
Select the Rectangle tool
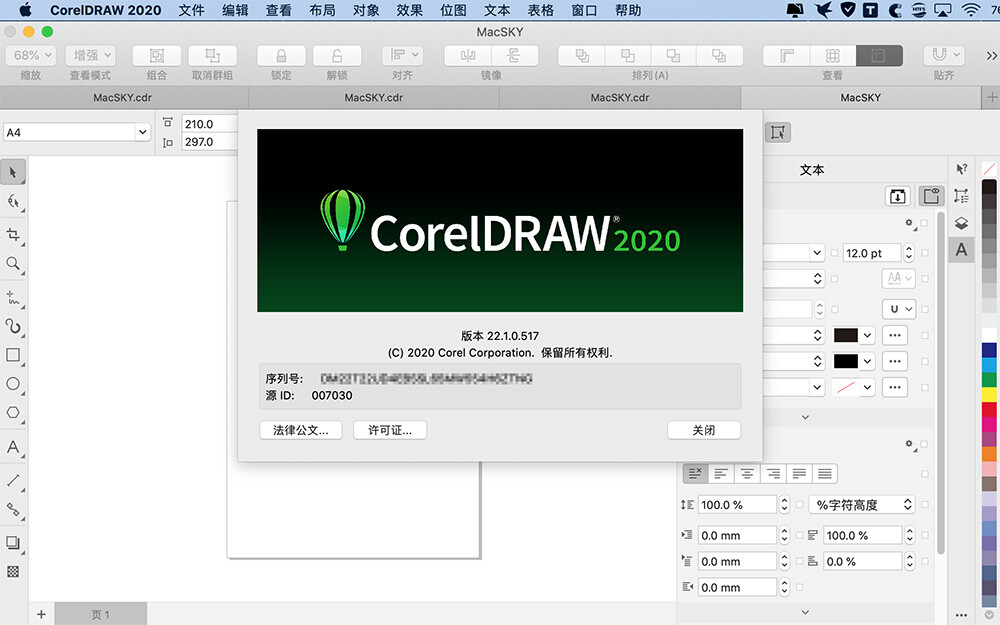[x=13, y=355]
